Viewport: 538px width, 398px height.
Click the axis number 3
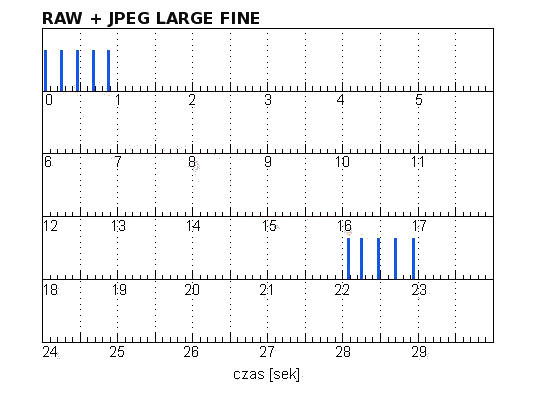[268, 100]
